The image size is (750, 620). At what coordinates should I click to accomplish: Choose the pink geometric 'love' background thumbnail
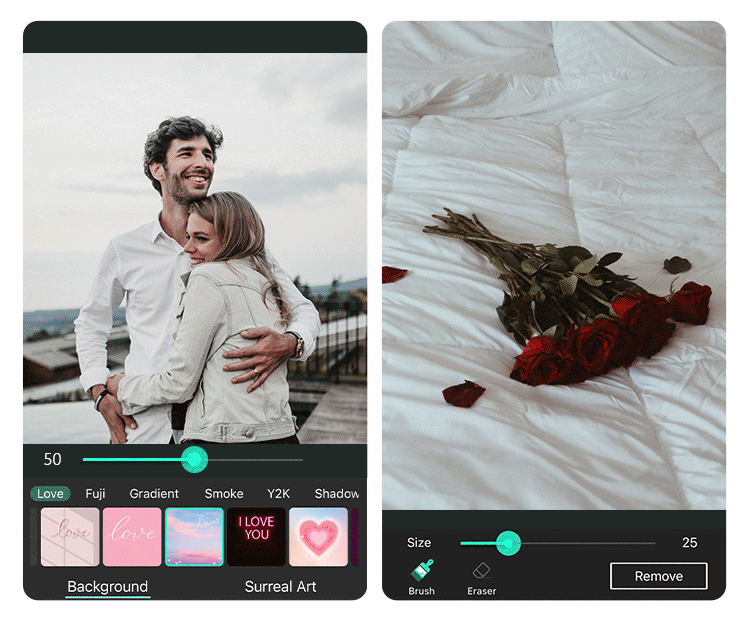[x=70, y=537]
